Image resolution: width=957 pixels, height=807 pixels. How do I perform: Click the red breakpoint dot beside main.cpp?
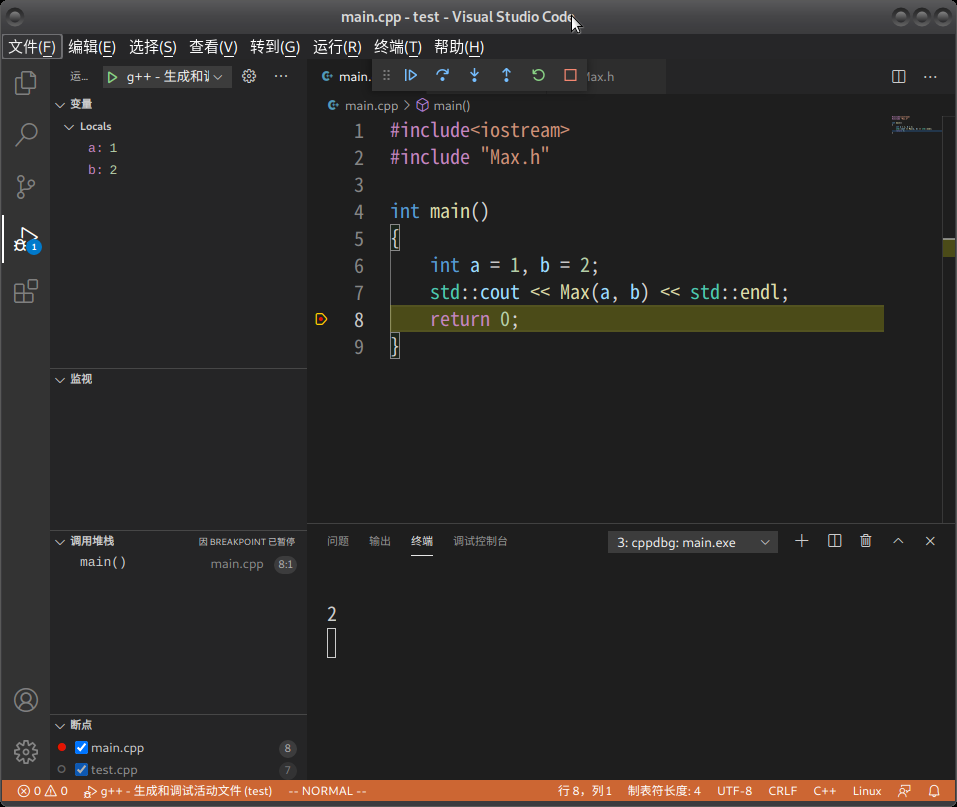coord(61,747)
